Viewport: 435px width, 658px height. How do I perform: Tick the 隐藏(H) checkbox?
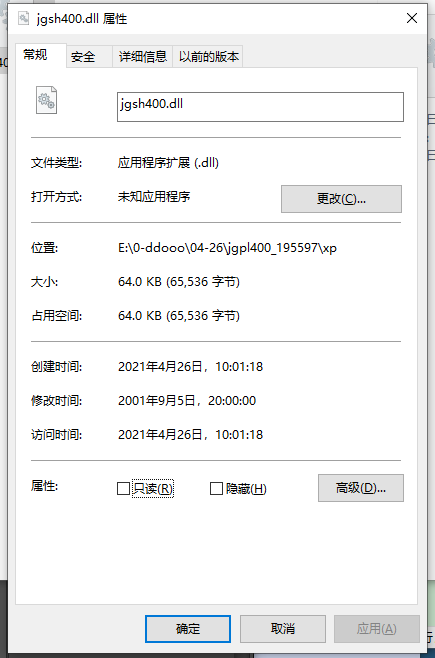tap(216, 488)
